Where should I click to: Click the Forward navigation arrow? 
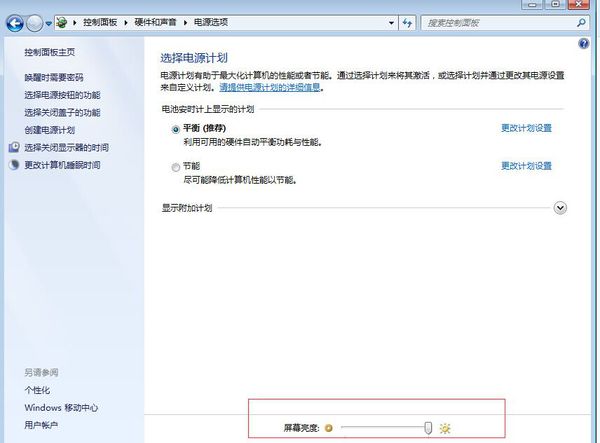(35, 22)
